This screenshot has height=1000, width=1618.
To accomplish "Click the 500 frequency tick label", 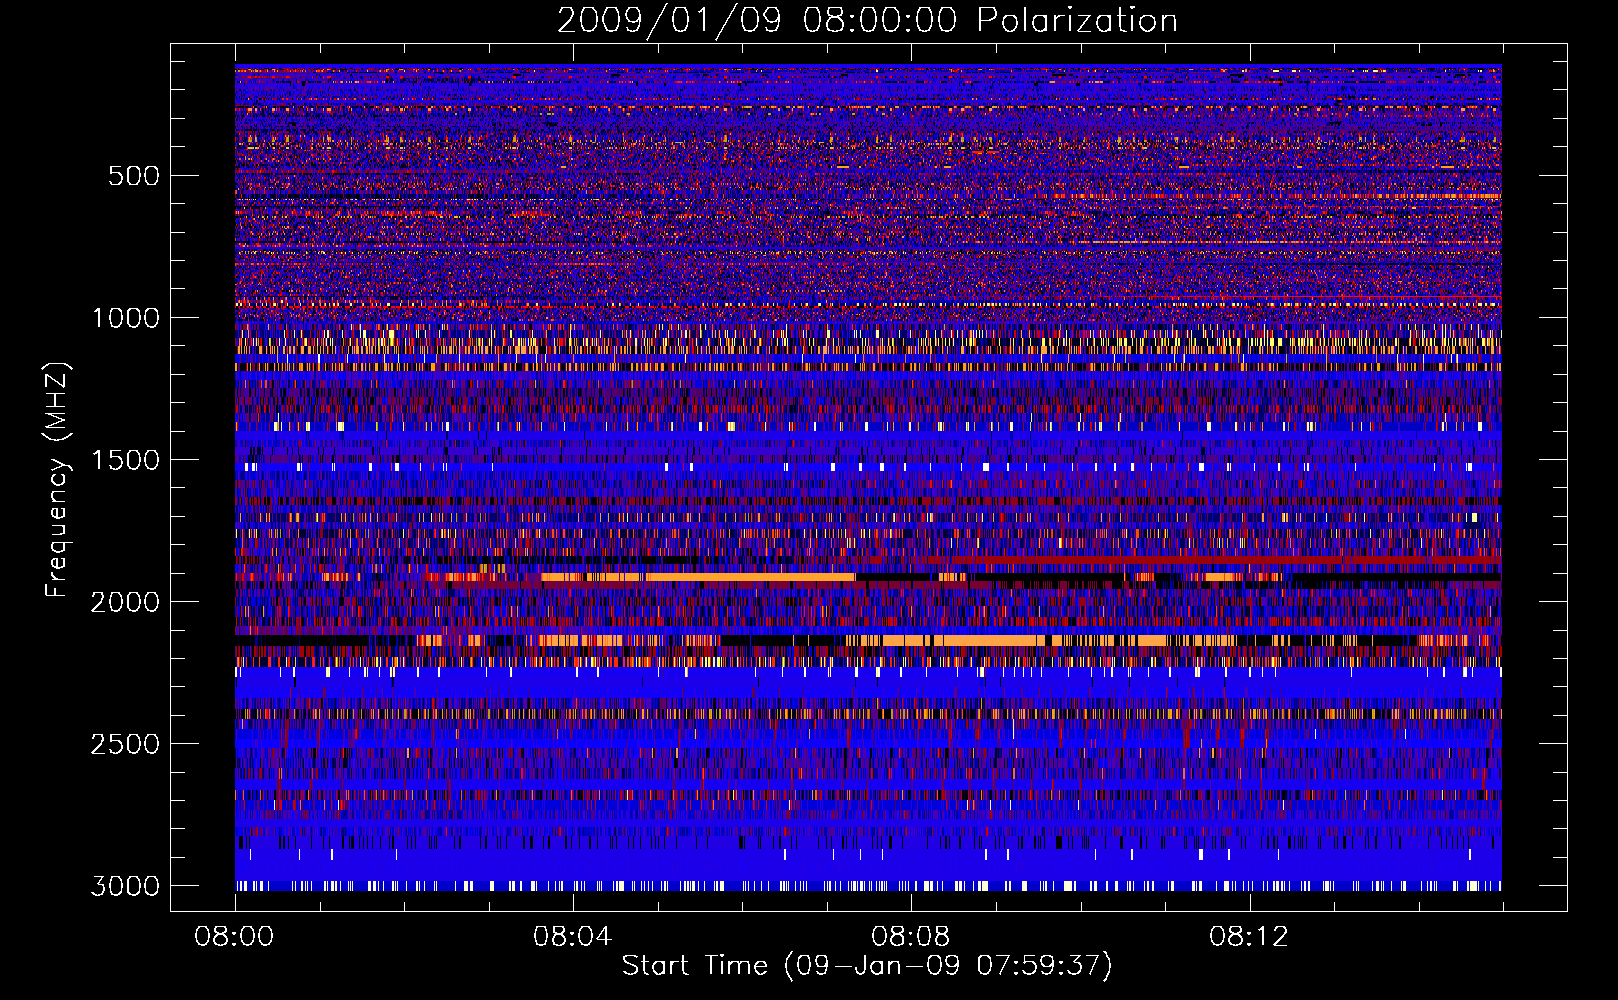I will (134, 176).
